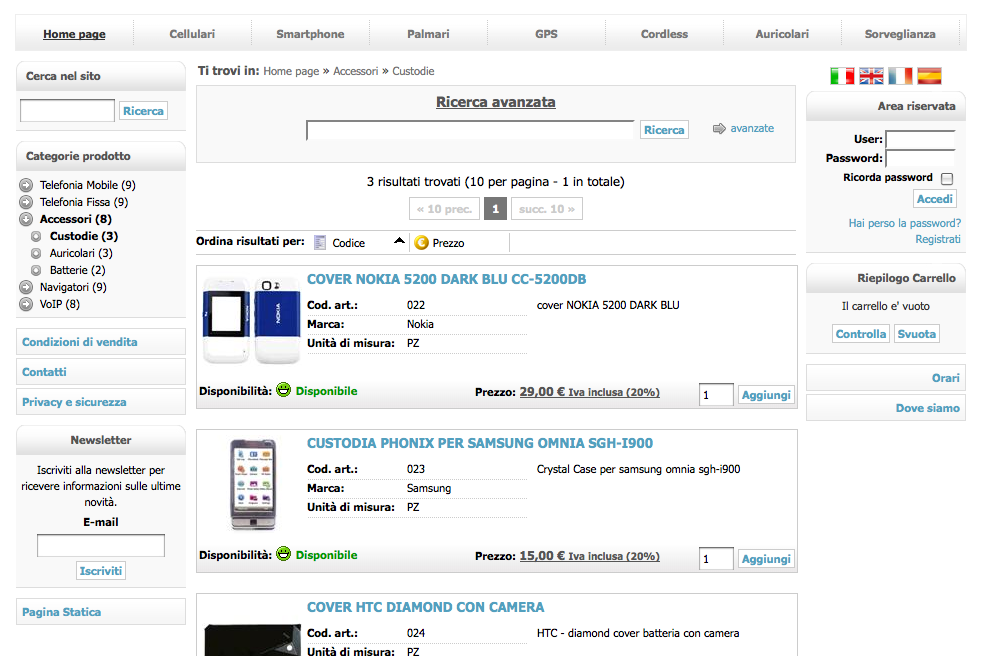
Task: Expand Navigatori category bullet
Action: 26,287
